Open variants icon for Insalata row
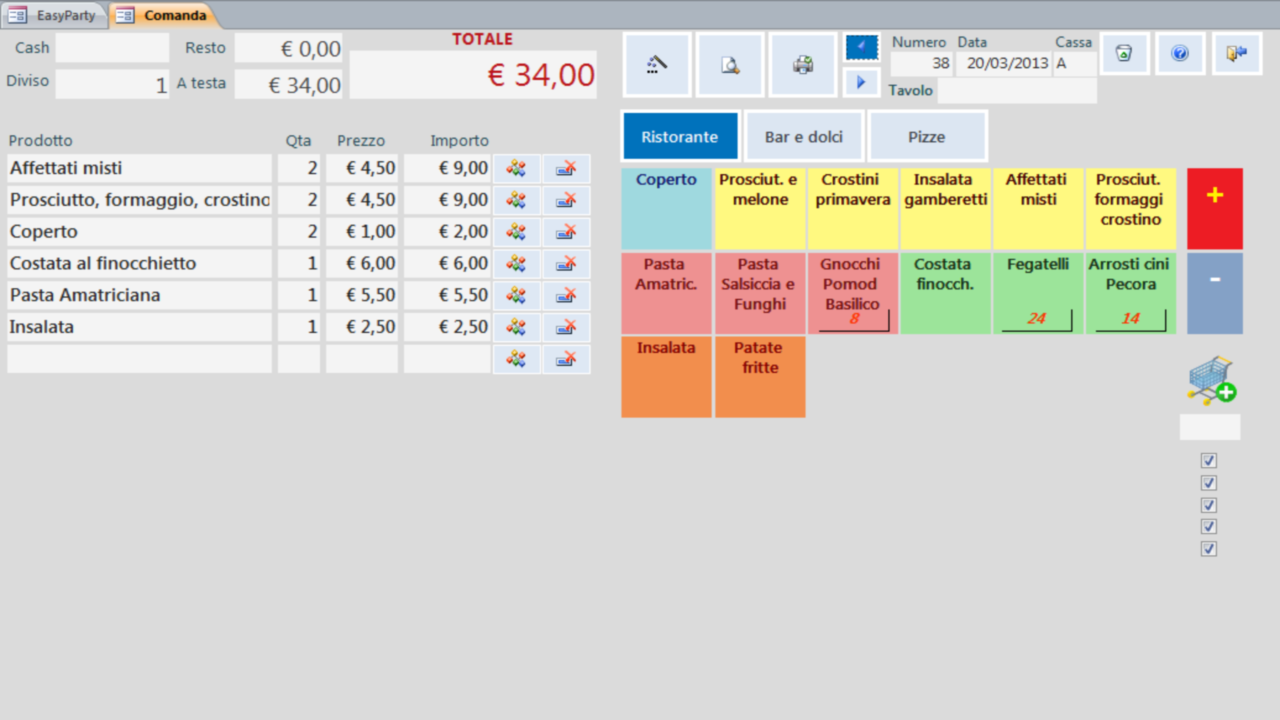 516,328
